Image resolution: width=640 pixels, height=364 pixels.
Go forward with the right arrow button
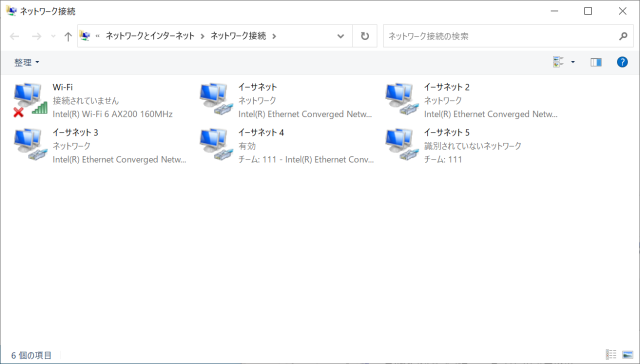(36, 36)
